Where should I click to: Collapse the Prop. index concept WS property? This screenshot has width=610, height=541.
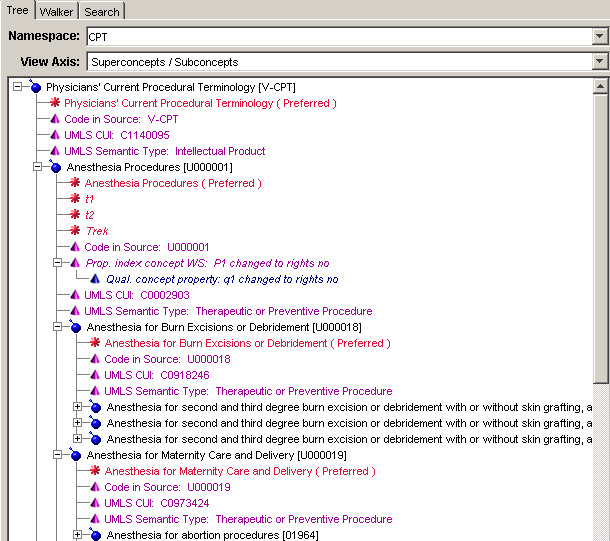coord(57,263)
